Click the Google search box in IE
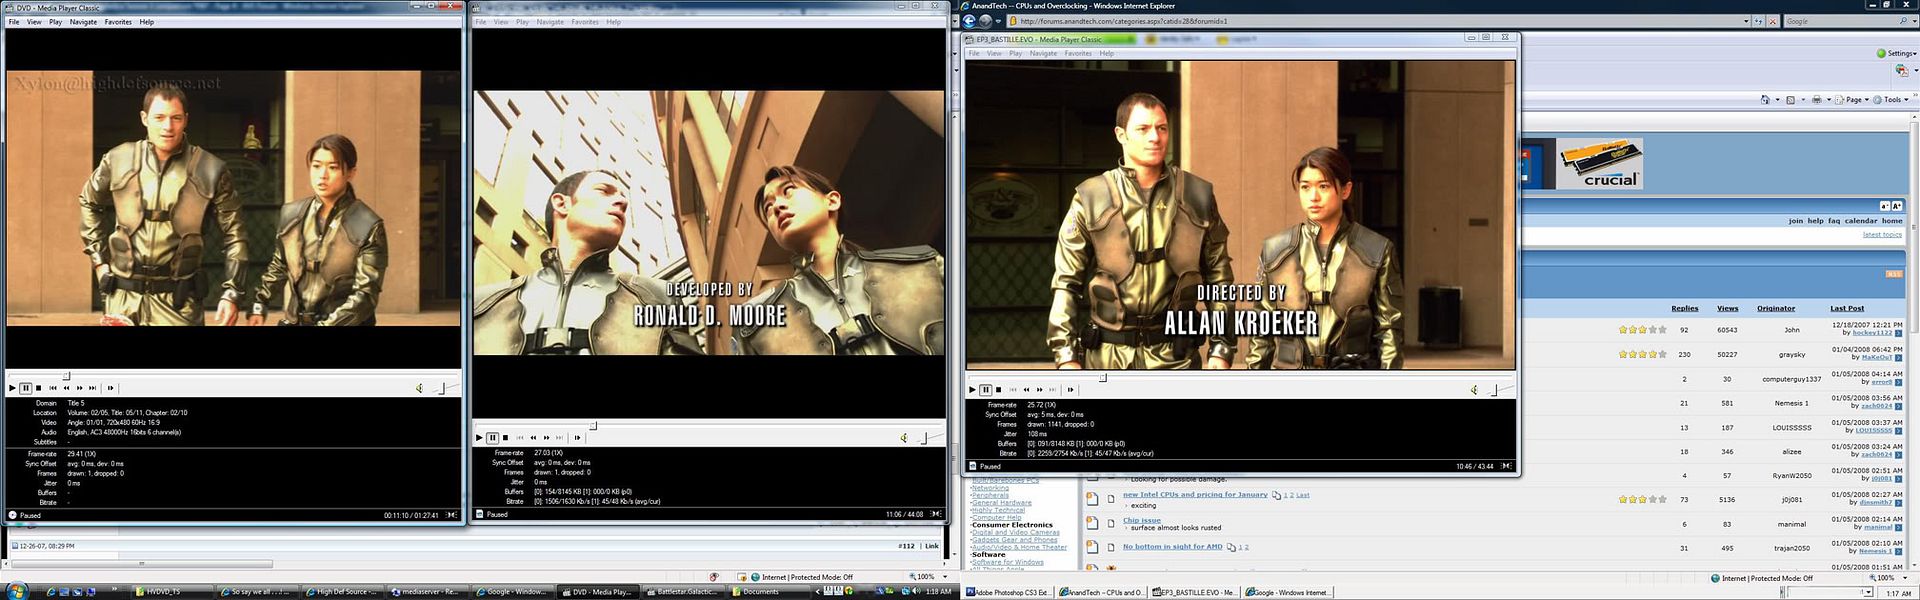The image size is (1920, 600). point(1841,21)
